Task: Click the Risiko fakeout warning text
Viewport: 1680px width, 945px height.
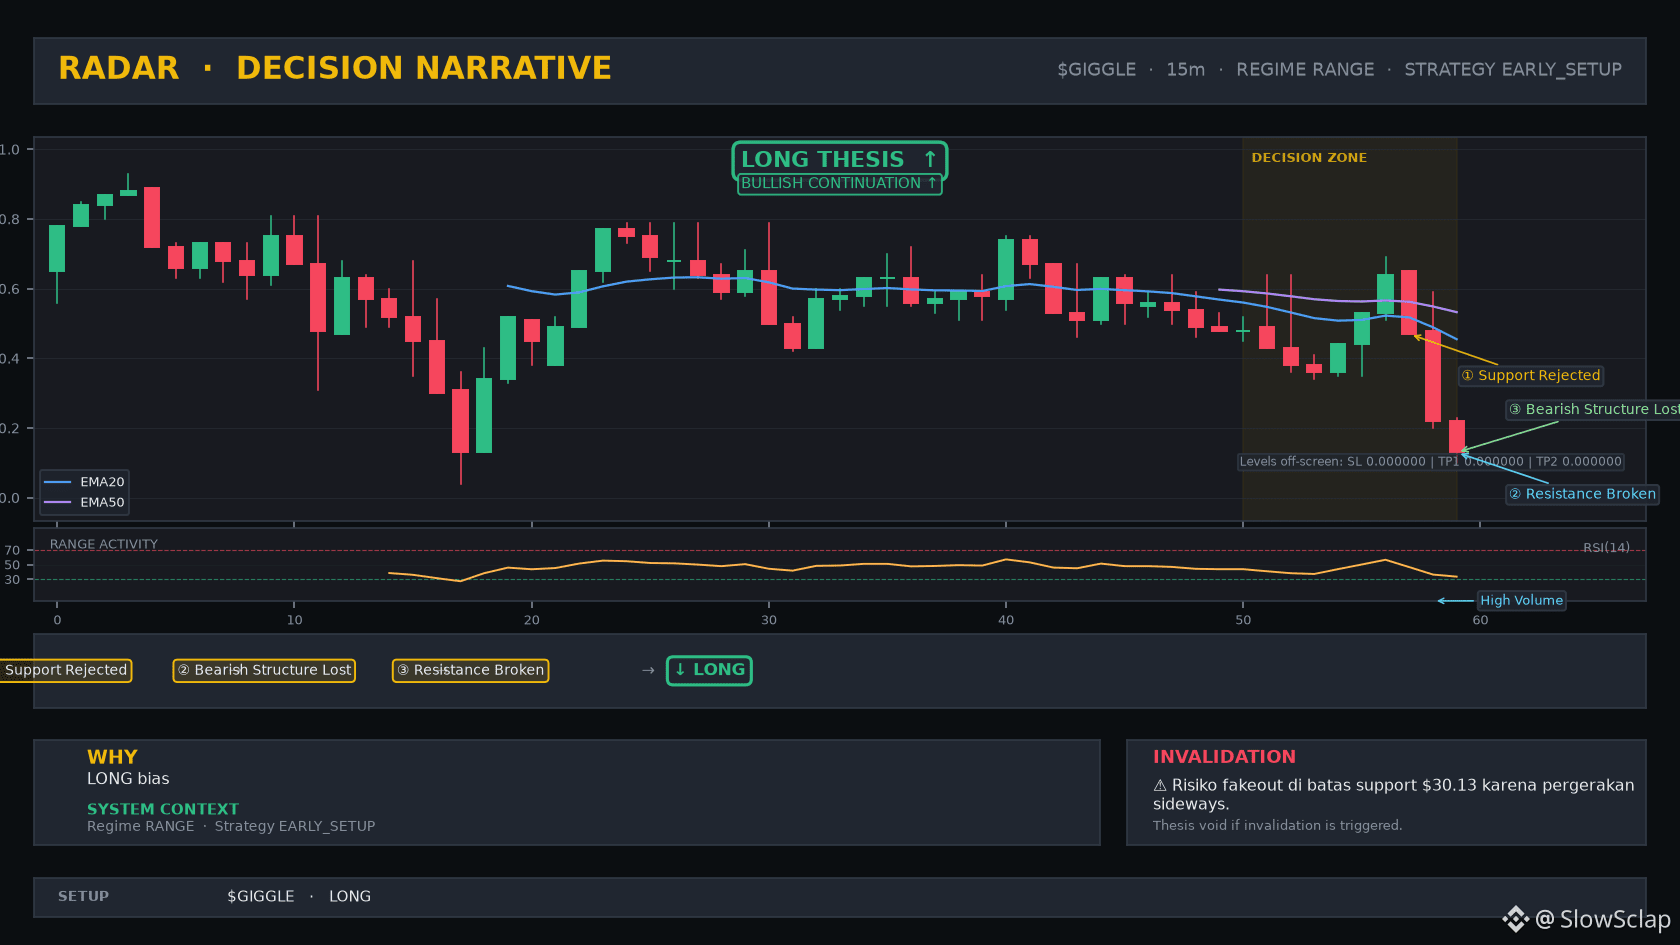Action: (1393, 795)
